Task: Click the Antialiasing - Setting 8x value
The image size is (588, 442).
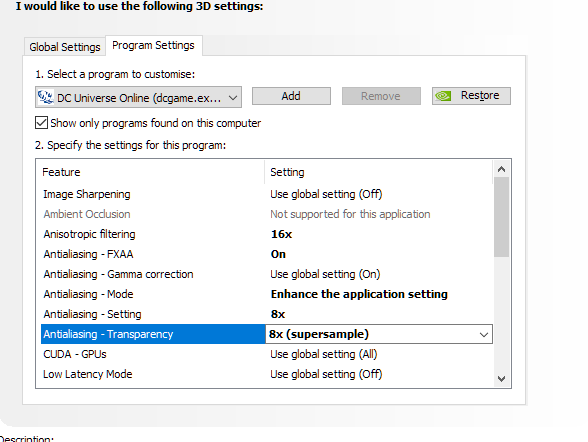Action: [x=278, y=314]
